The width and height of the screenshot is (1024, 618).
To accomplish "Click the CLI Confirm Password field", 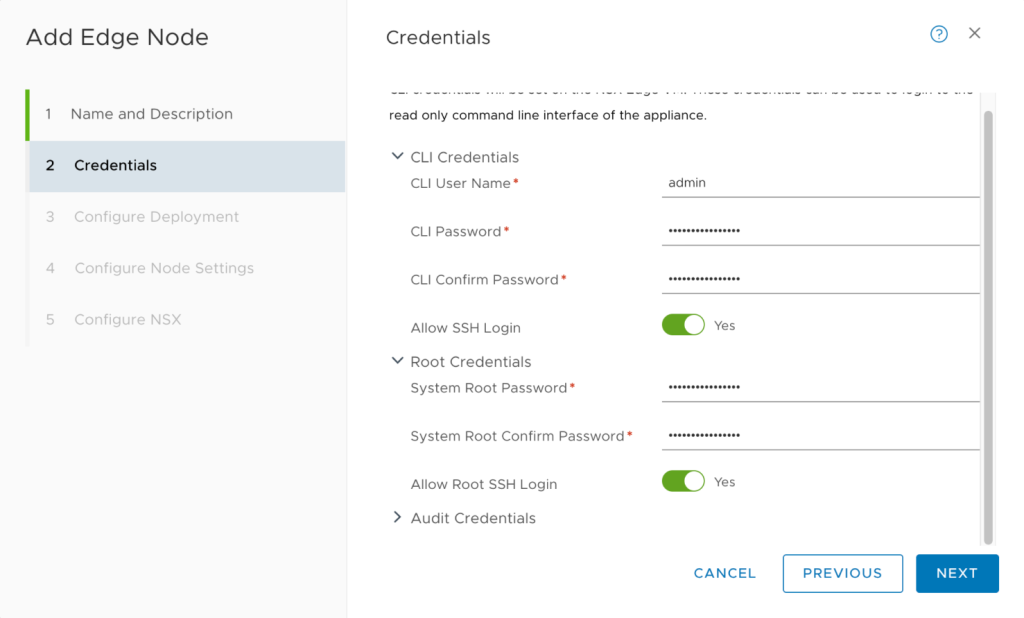I will coord(820,279).
